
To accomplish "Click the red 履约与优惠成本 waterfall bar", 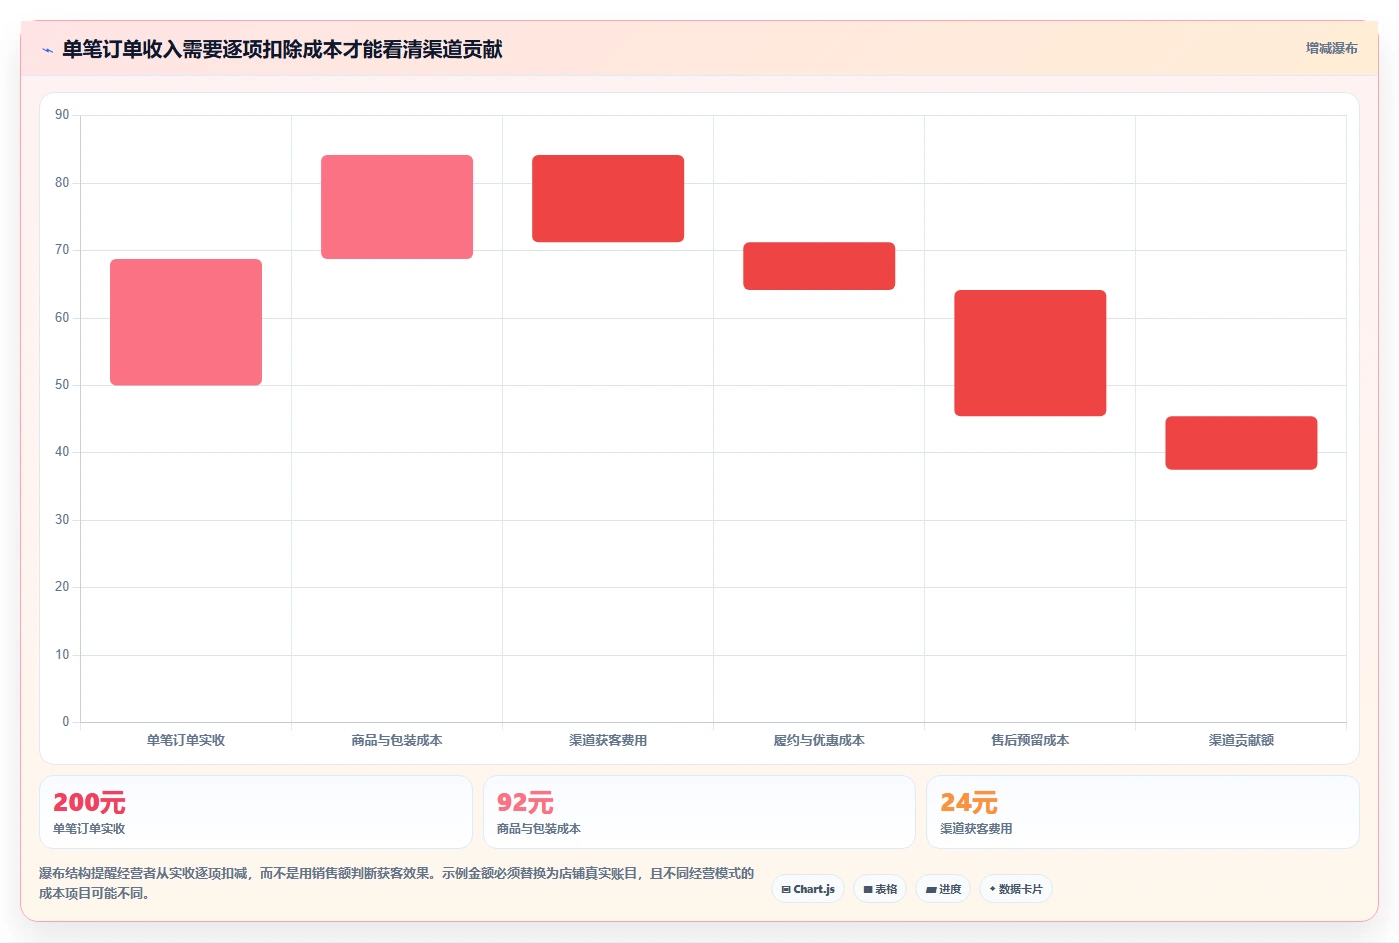I will 819,266.
